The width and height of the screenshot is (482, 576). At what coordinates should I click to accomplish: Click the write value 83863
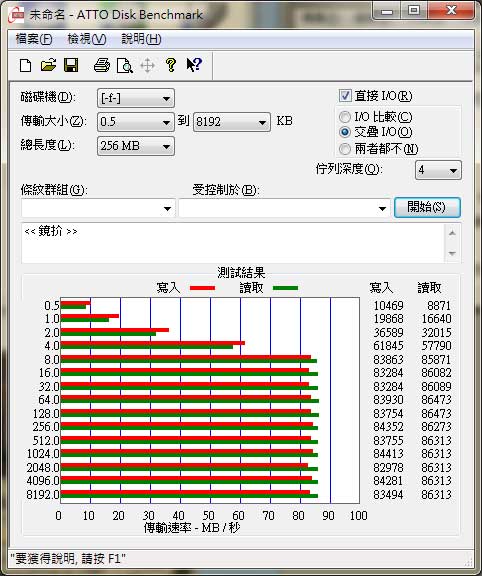[x=388, y=359]
